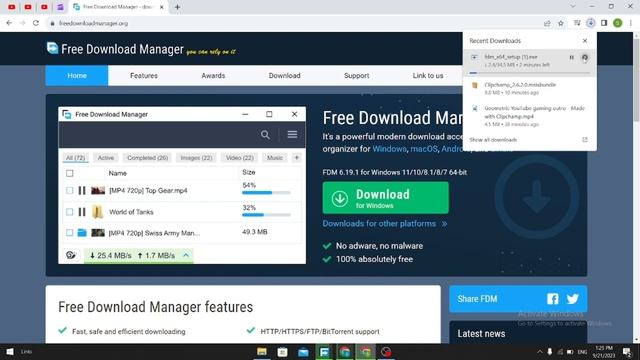Toggle the Chrome side panel icon
Screen dimensions: 640x360
(x=604, y=23)
